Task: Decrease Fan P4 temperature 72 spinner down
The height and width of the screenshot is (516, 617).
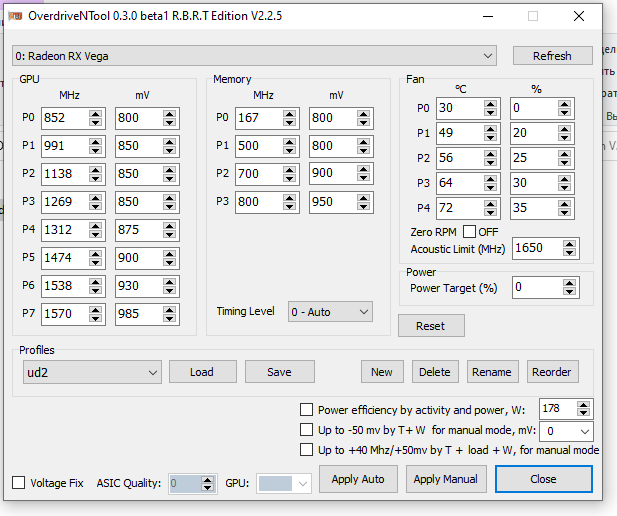Action: click(490, 213)
